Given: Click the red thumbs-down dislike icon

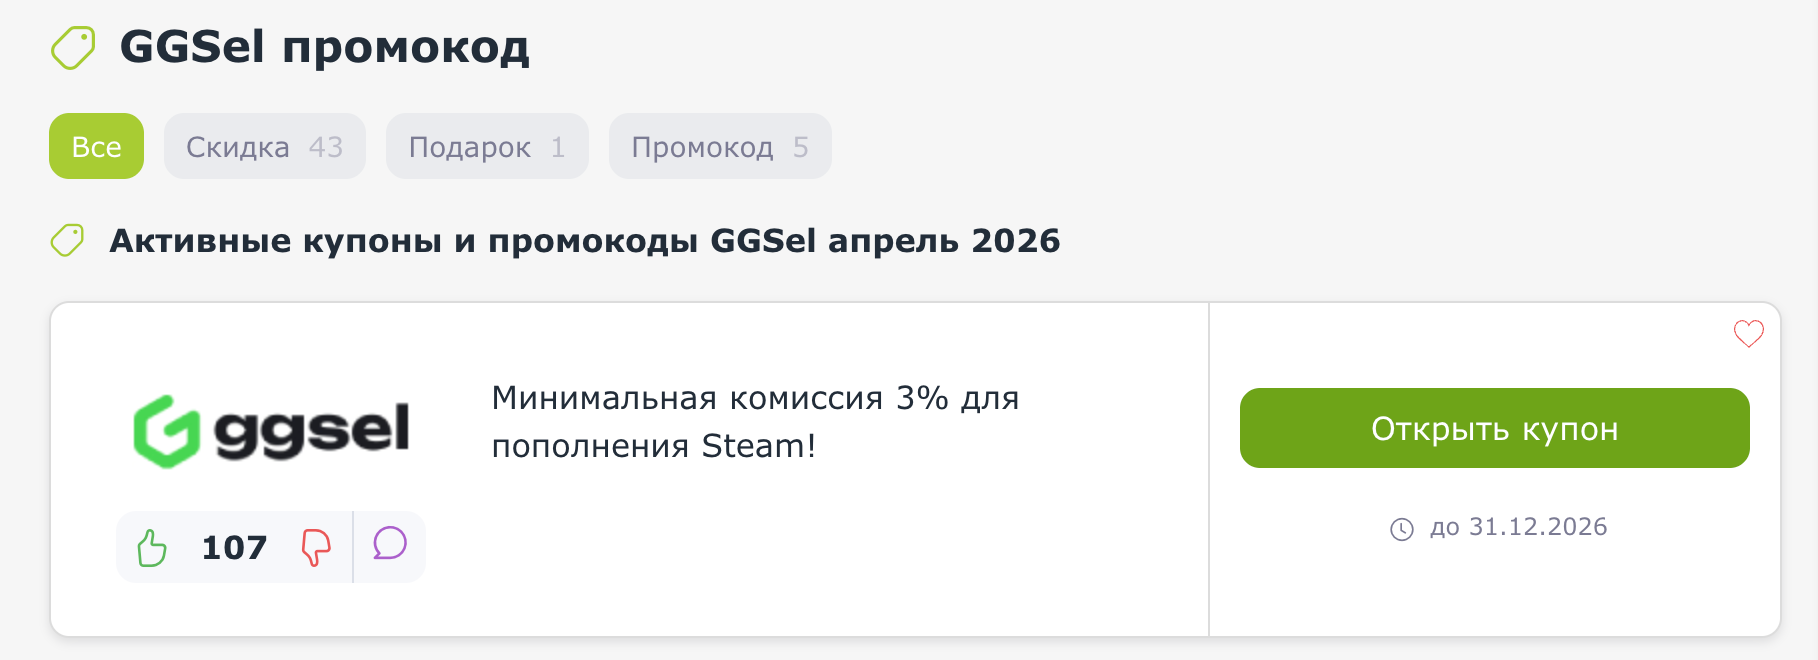Looking at the screenshot, I should [315, 546].
